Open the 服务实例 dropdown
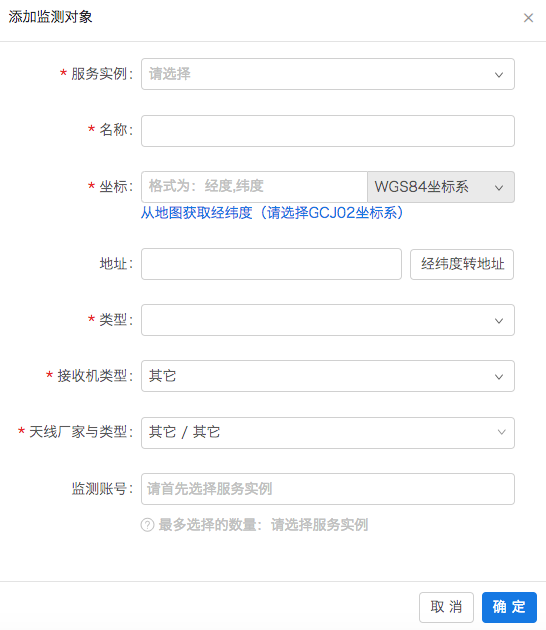This screenshot has width=546, height=630. pyautogui.click(x=327, y=74)
